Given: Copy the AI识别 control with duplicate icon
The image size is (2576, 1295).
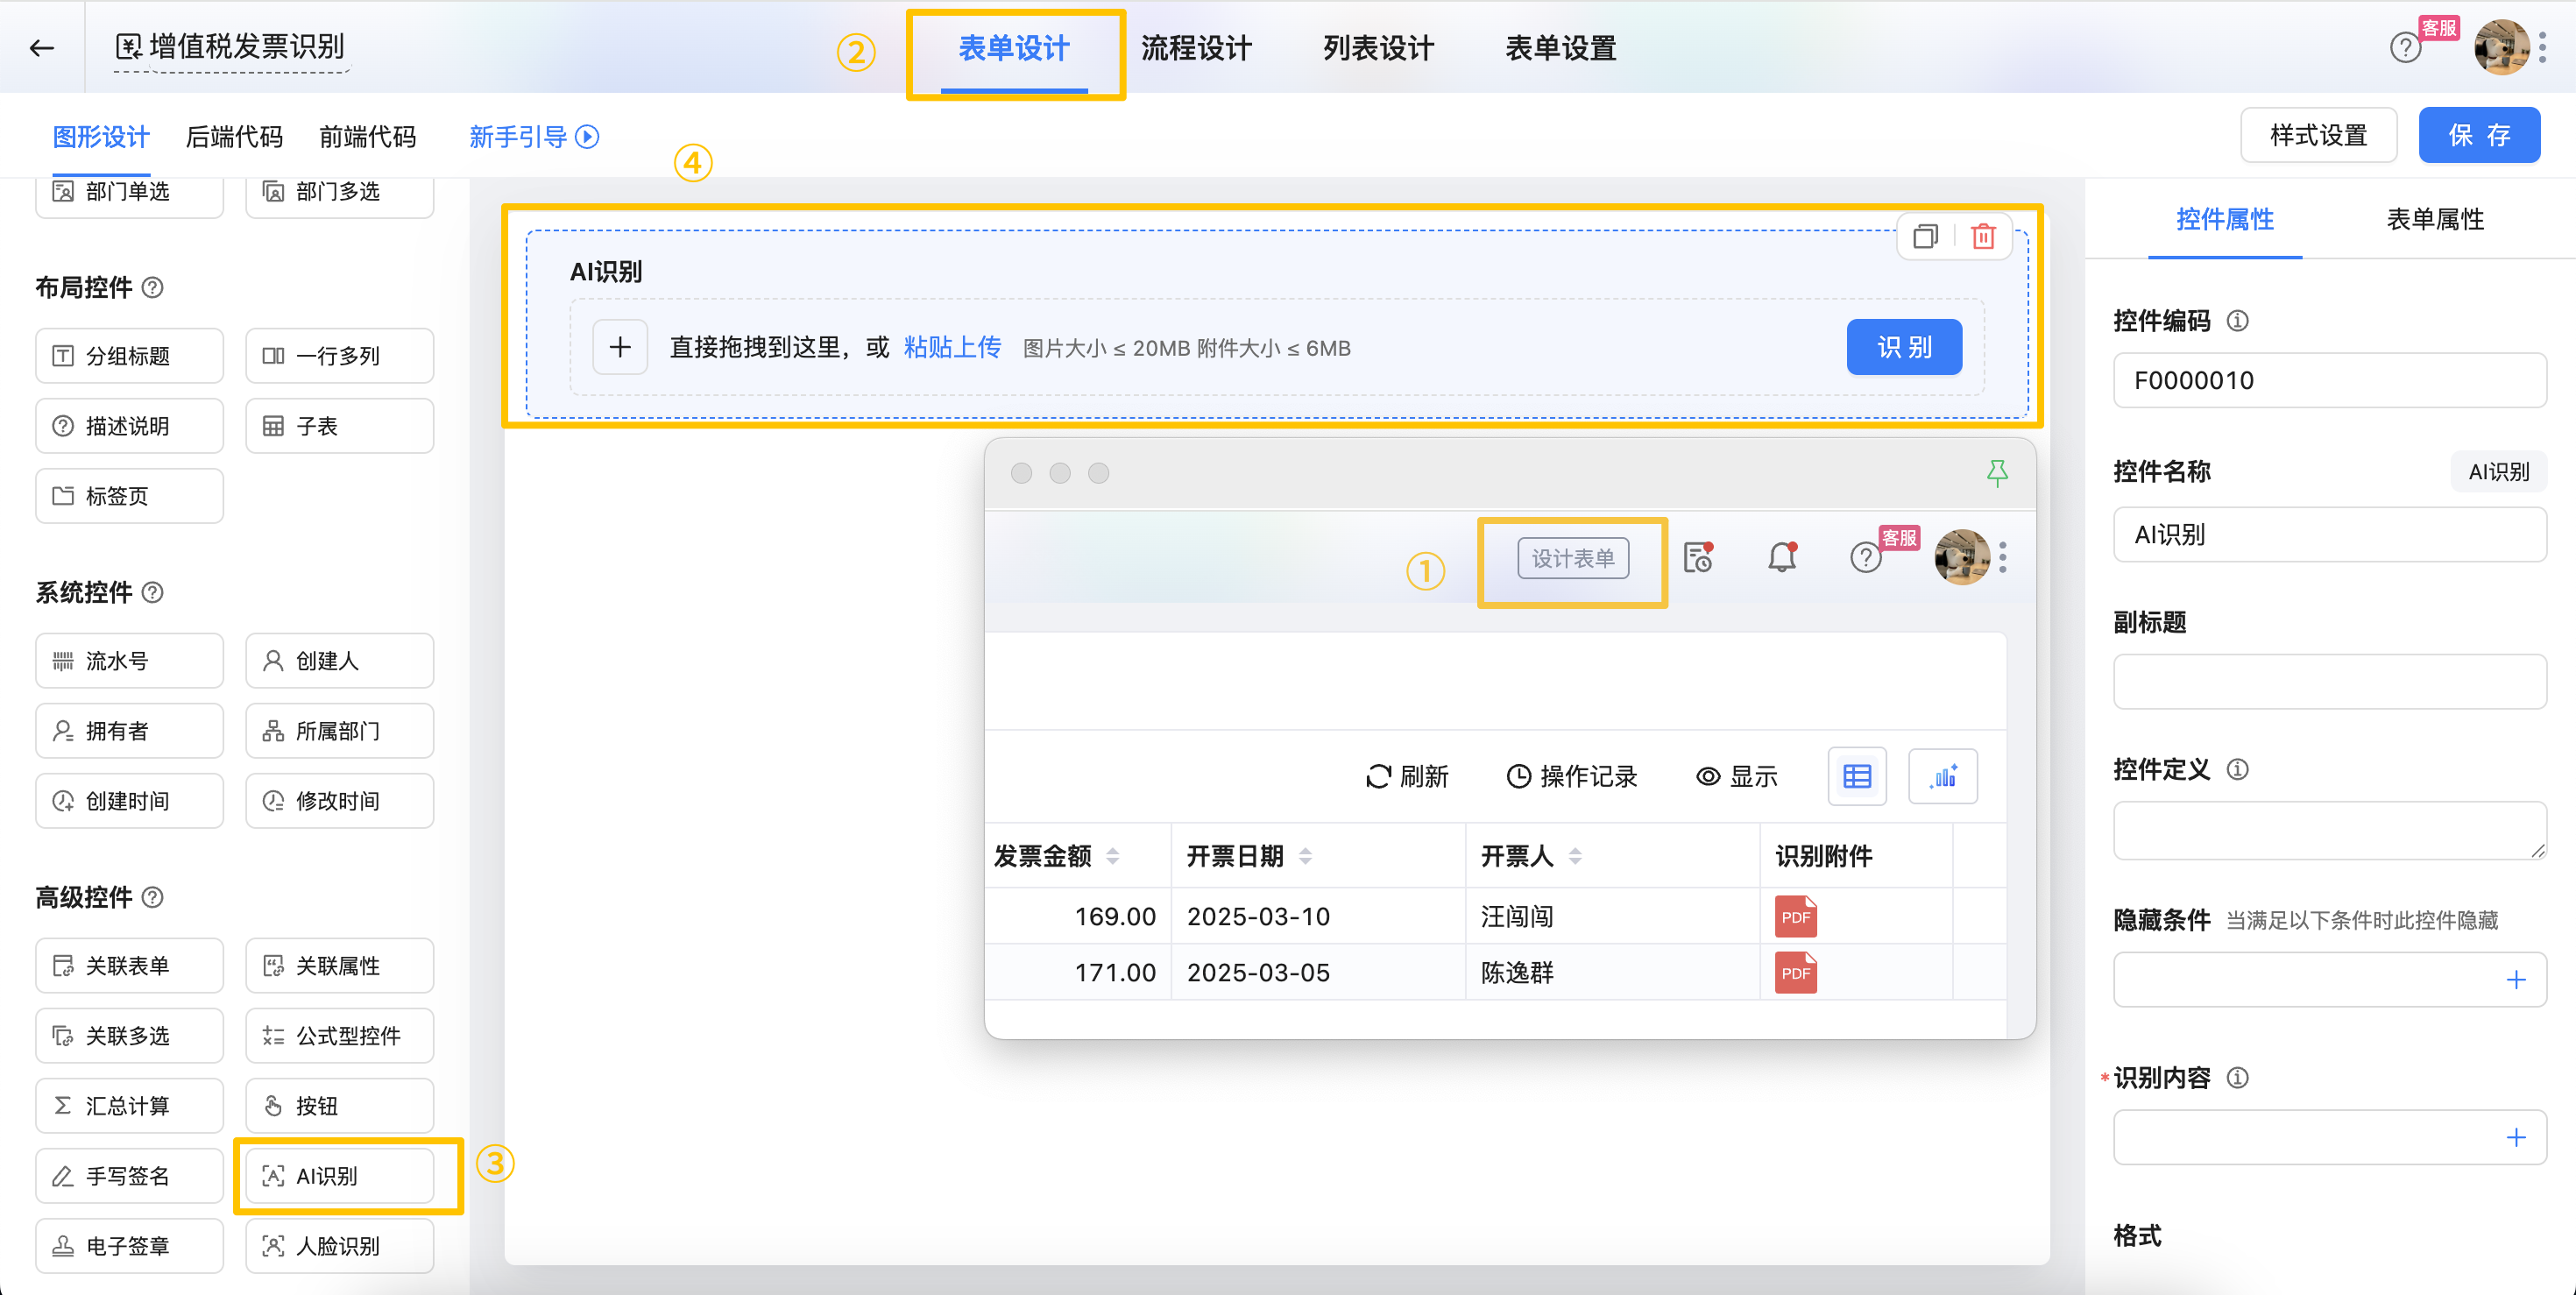Looking at the screenshot, I should click(1924, 236).
